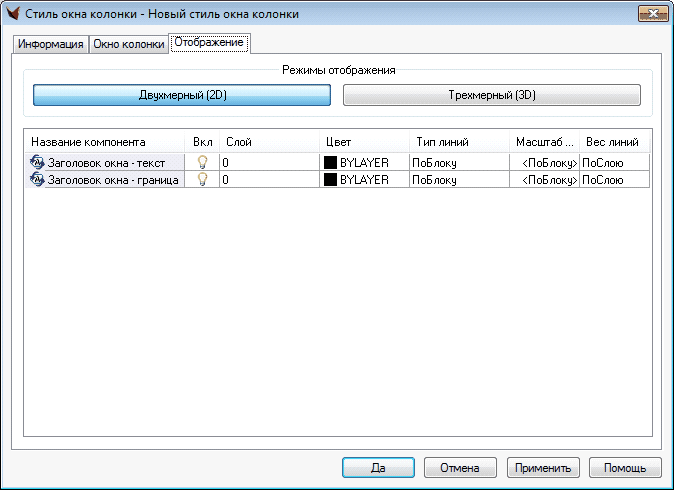This screenshot has height=490, width=674.
Task: Click the application icon in the title bar
Action: click(x=14, y=14)
